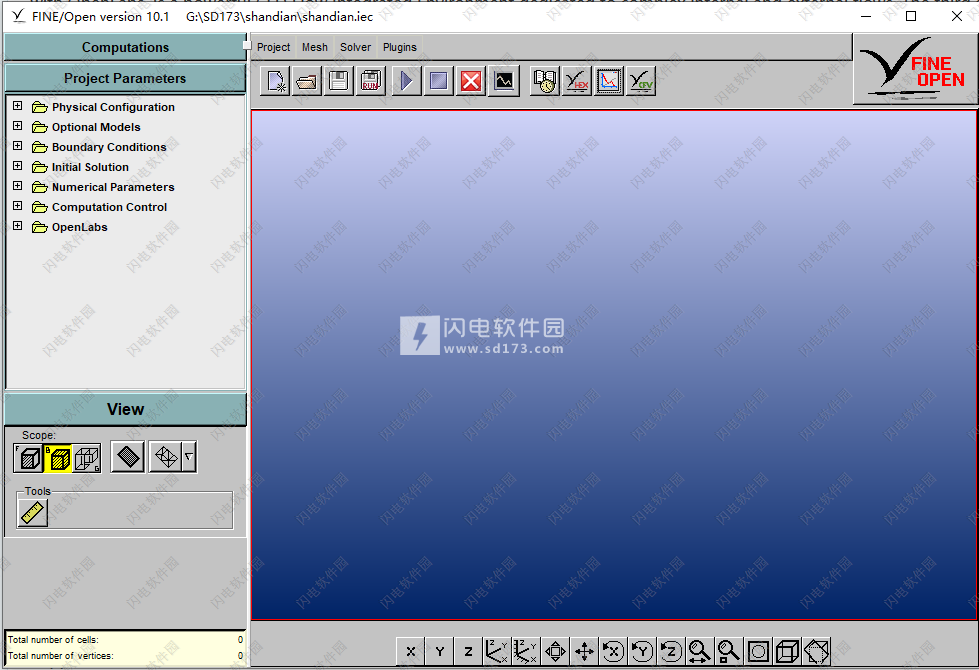This screenshot has width=979, height=670.
Task: Click the scrolling arrows view icon
Action: pyautogui.click(x=555, y=652)
